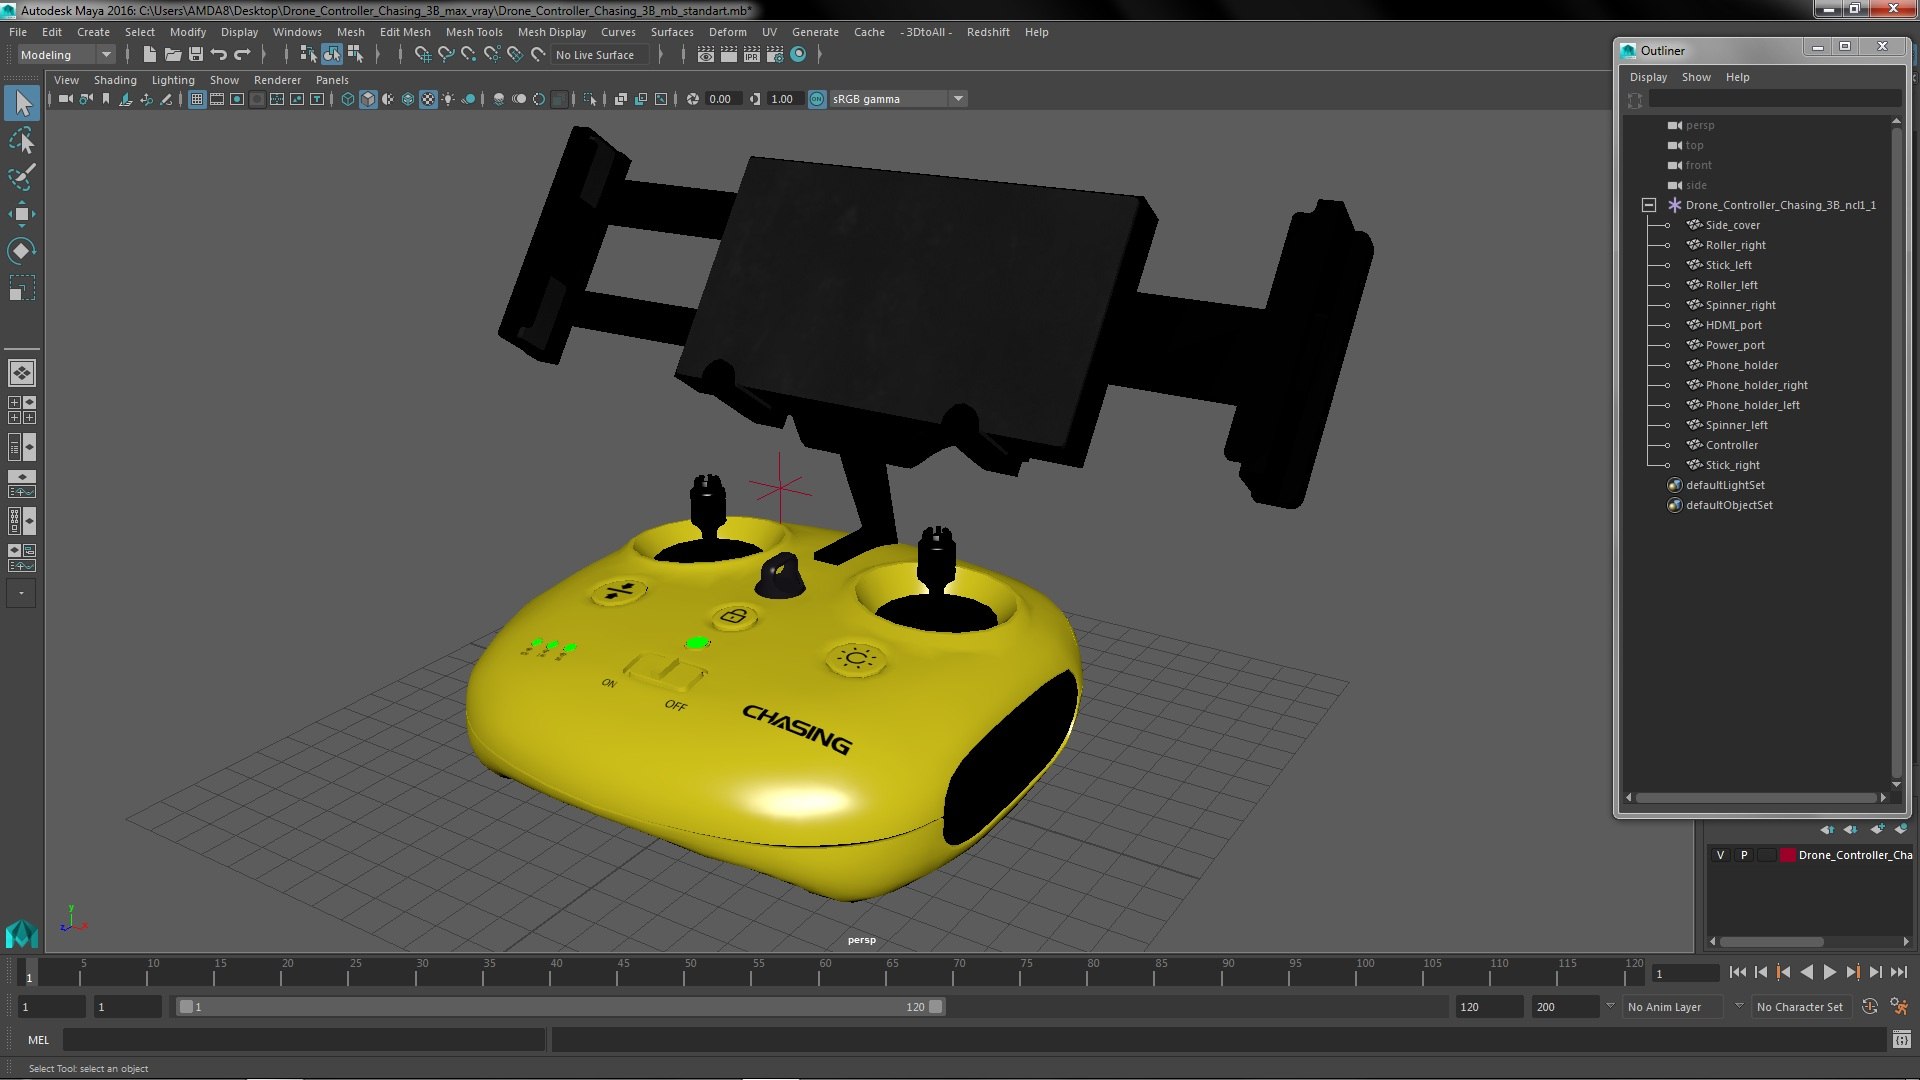Select the arrow Select tool
1920x1080 pixels.
[x=22, y=103]
